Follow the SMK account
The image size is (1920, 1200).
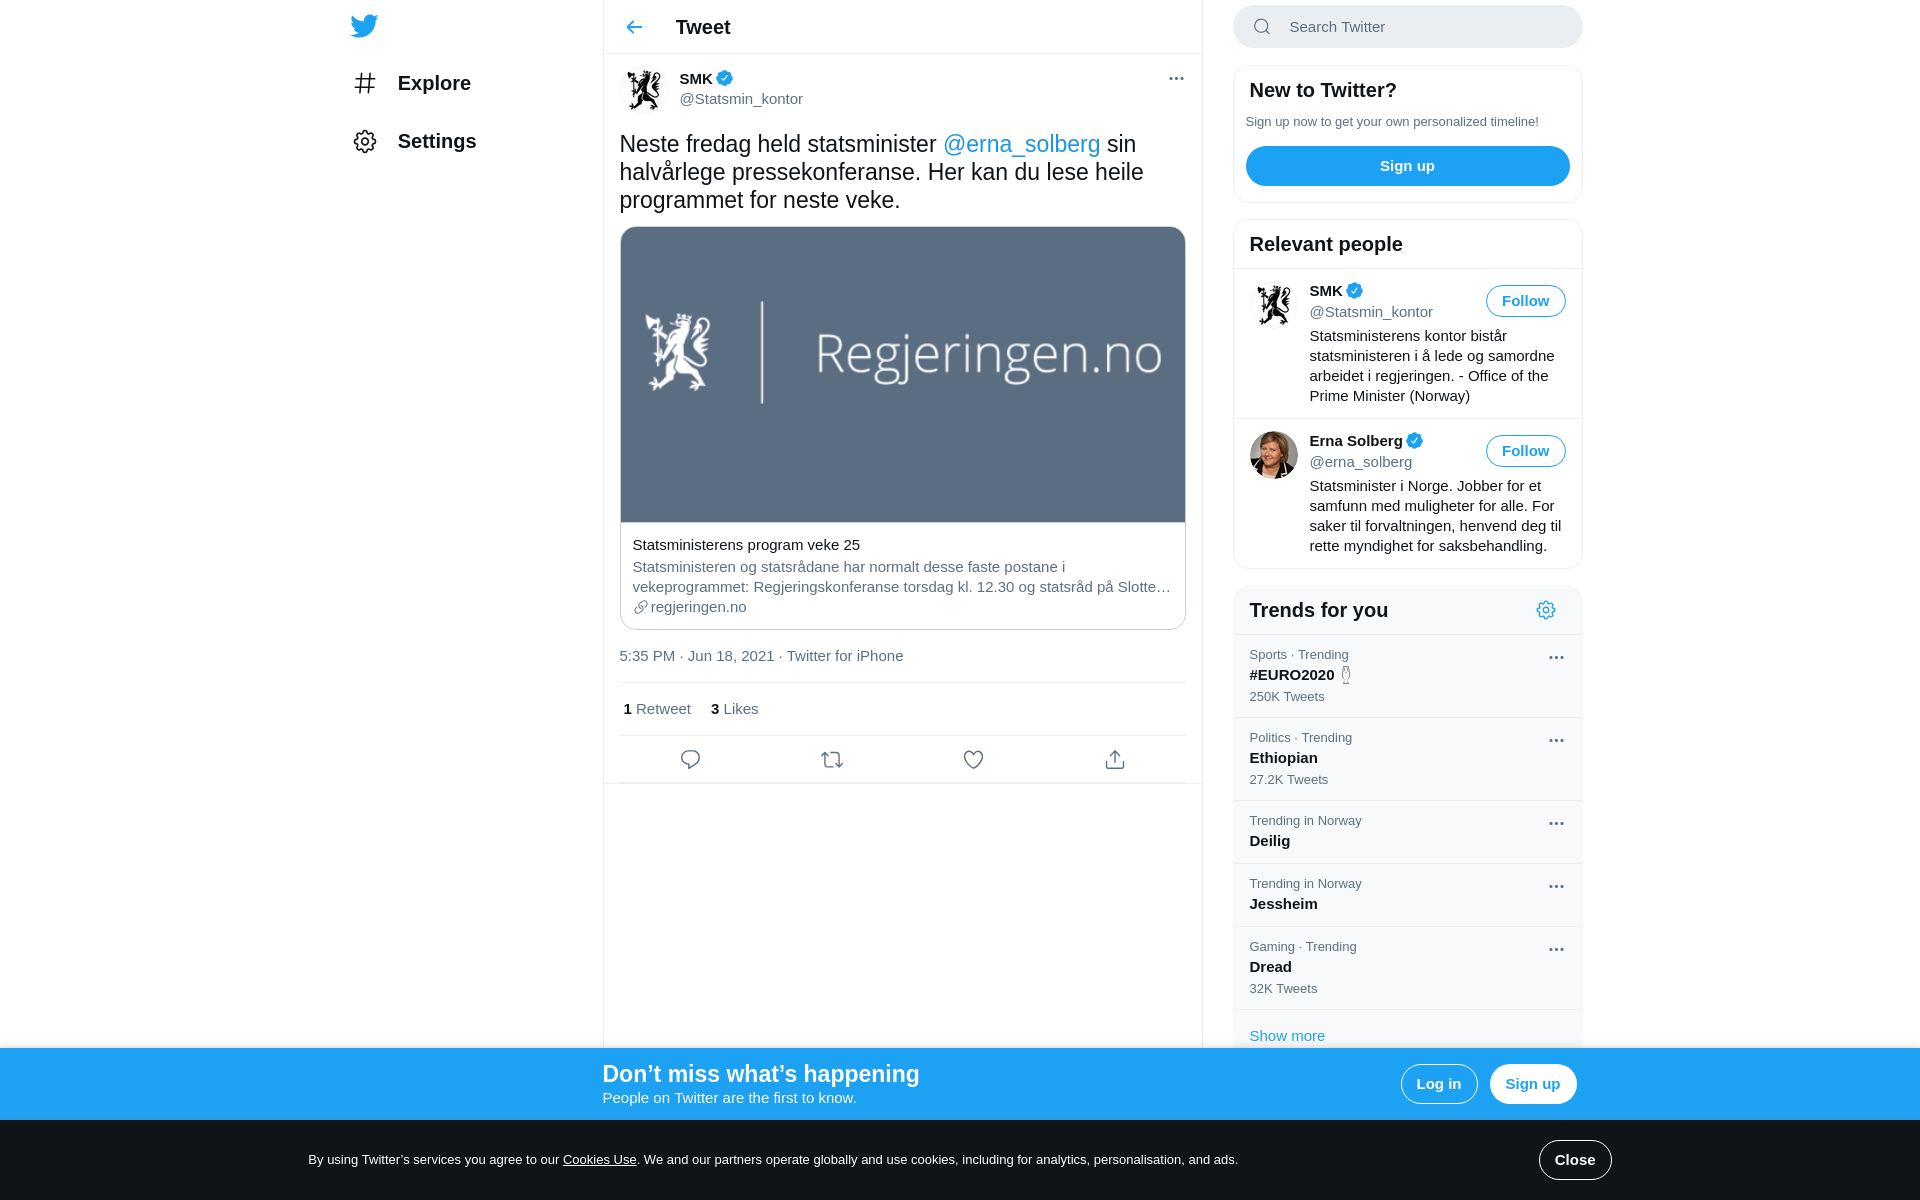click(x=1525, y=301)
